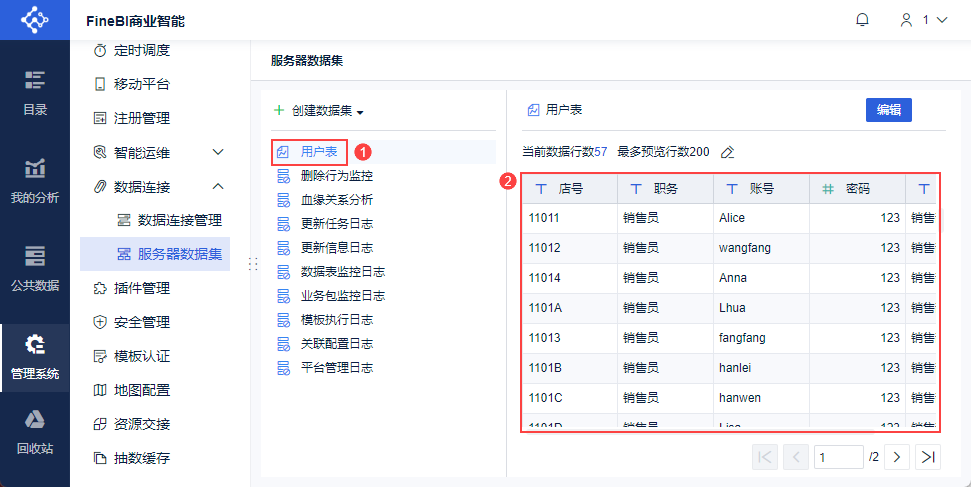Image resolution: width=971 pixels, height=487 pixels.
Task: Collapse the 数据连接 menu
Action: [218, 187]
